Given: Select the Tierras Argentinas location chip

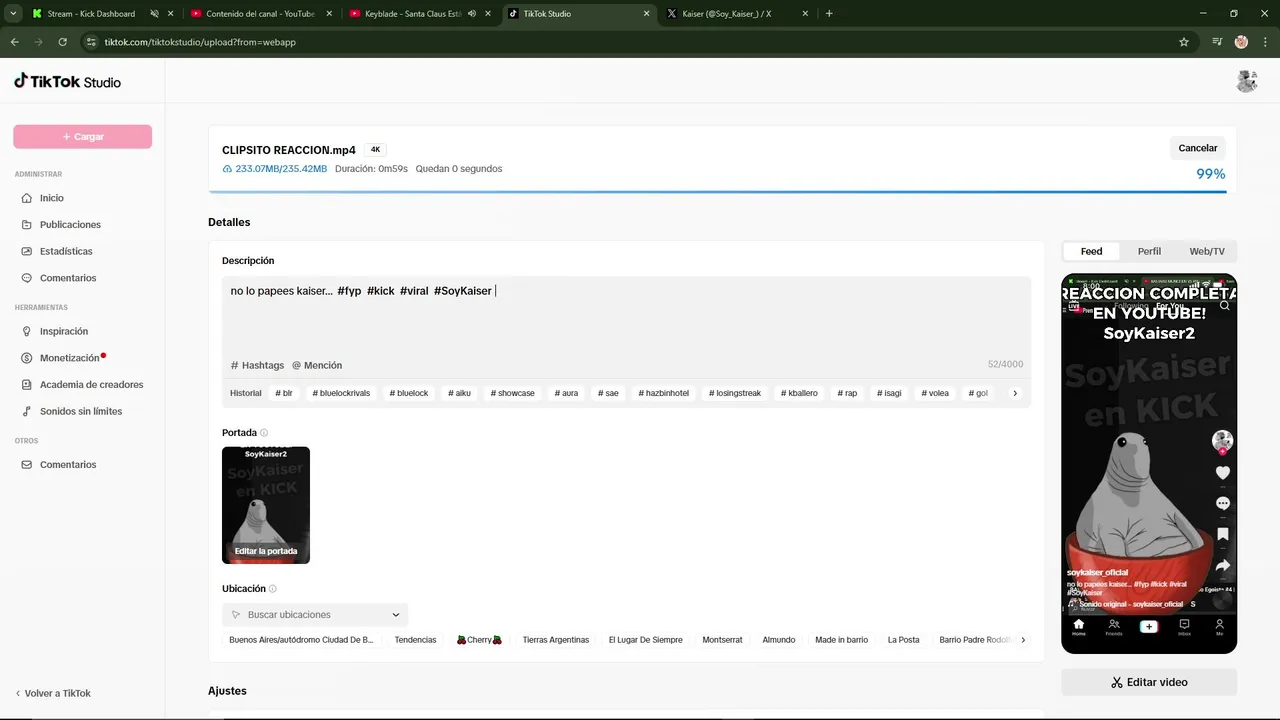Looking at the screenshot, I should pyautogui.click(x=556, y=640).
